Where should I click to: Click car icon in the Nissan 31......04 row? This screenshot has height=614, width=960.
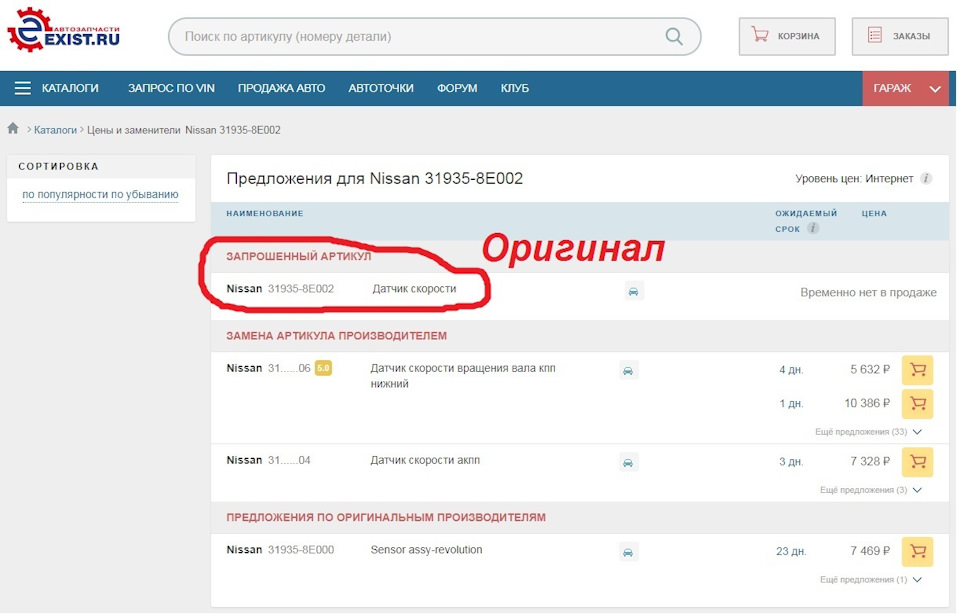coord(628,462)
